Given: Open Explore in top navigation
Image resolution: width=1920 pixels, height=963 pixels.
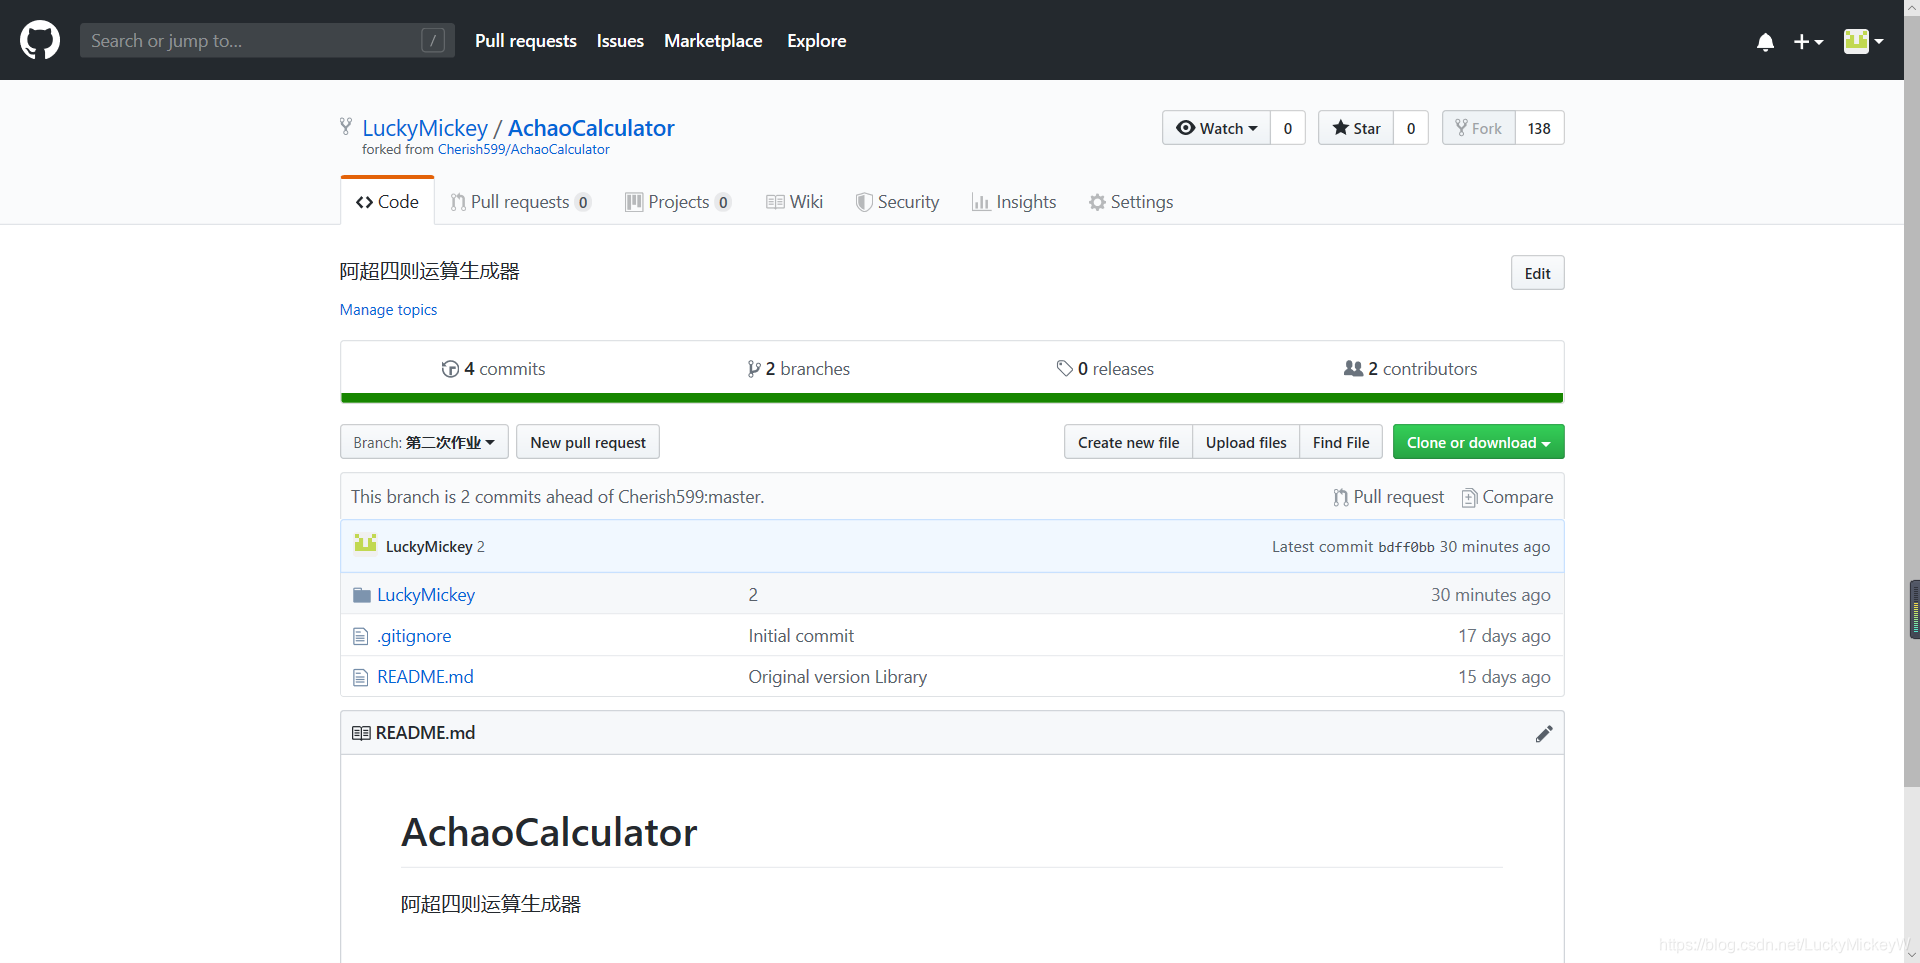Looking at the screenshot, I should coord(816,41).
